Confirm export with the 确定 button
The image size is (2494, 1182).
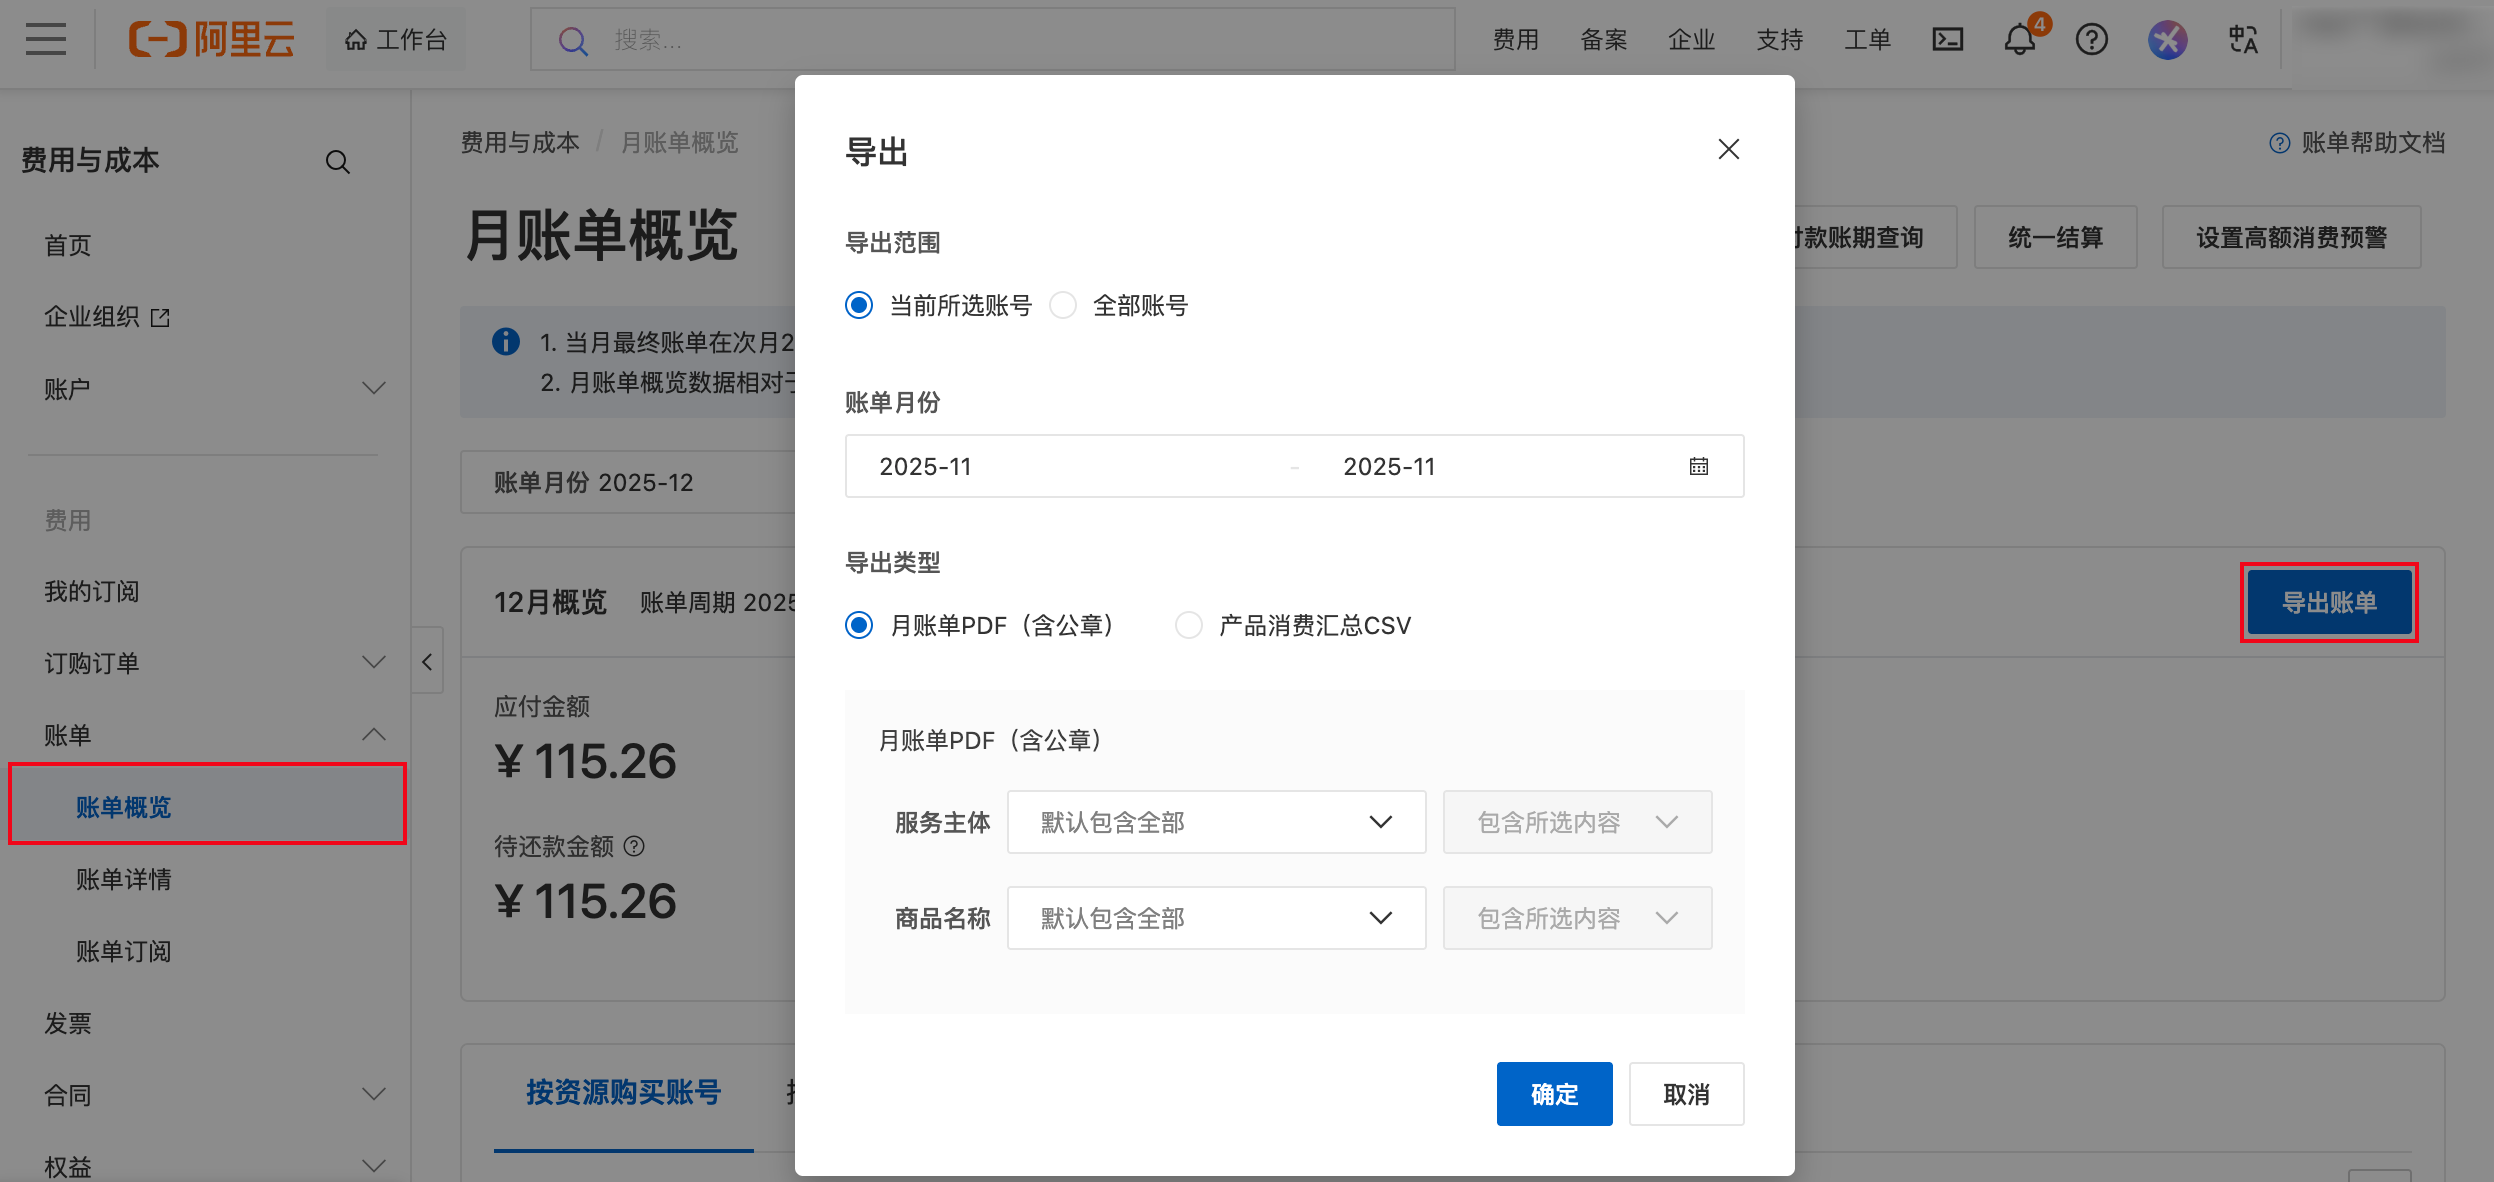click(1553, 1094)
